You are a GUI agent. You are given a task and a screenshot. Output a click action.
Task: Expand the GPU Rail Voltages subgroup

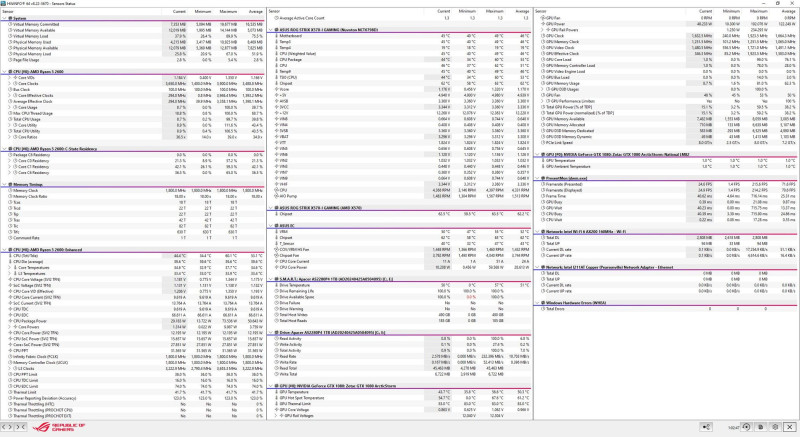[276, 416]
